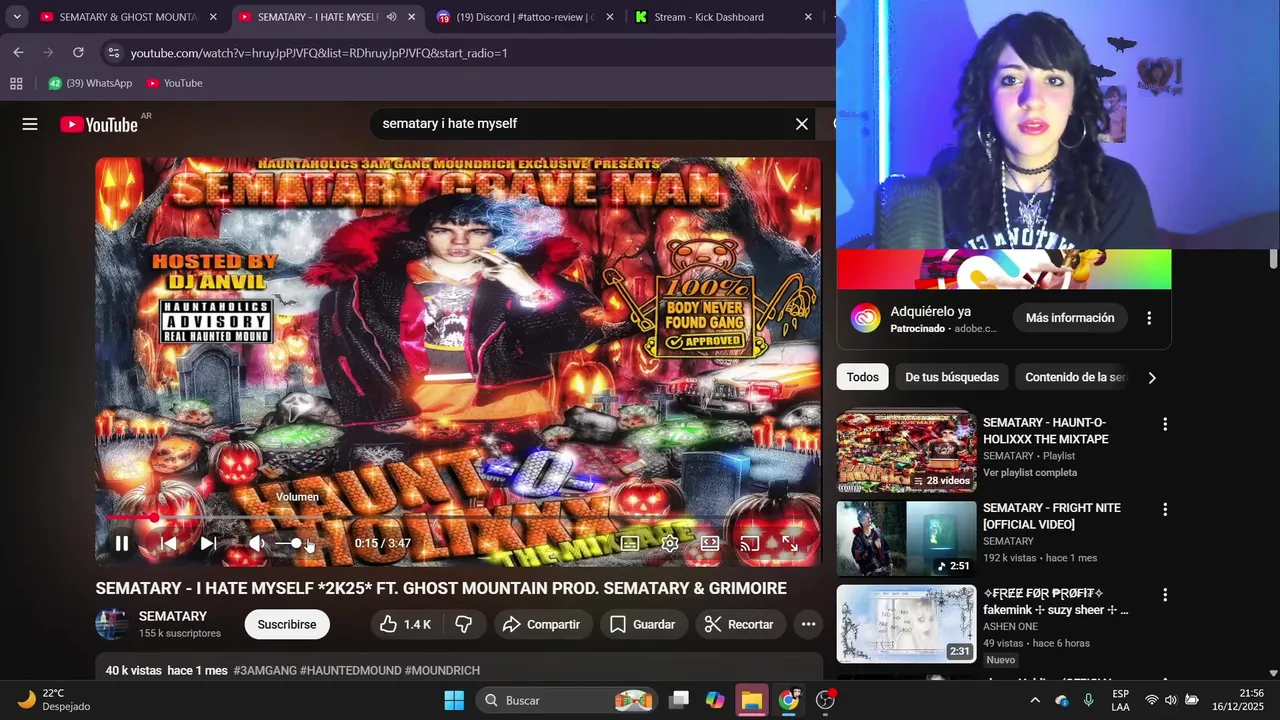
Task: Open Chrome tab search dropdown arrow
Action: click(17, 17)
